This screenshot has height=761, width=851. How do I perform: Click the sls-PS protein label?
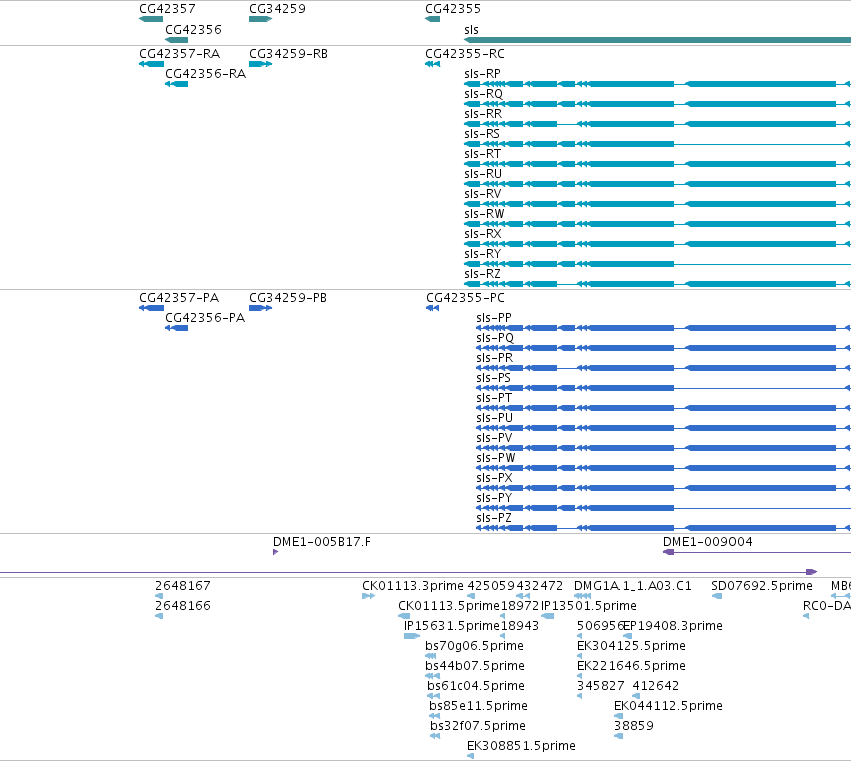[493, 378]
